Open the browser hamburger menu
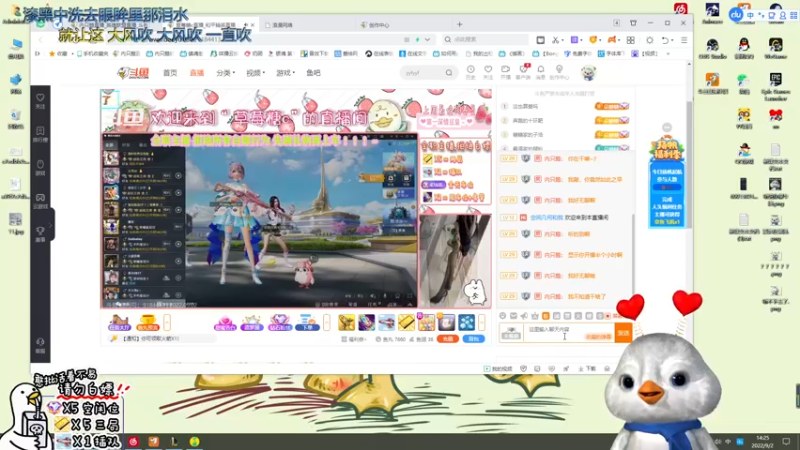The height and width of the screenshot is (450, 800). 684,40
